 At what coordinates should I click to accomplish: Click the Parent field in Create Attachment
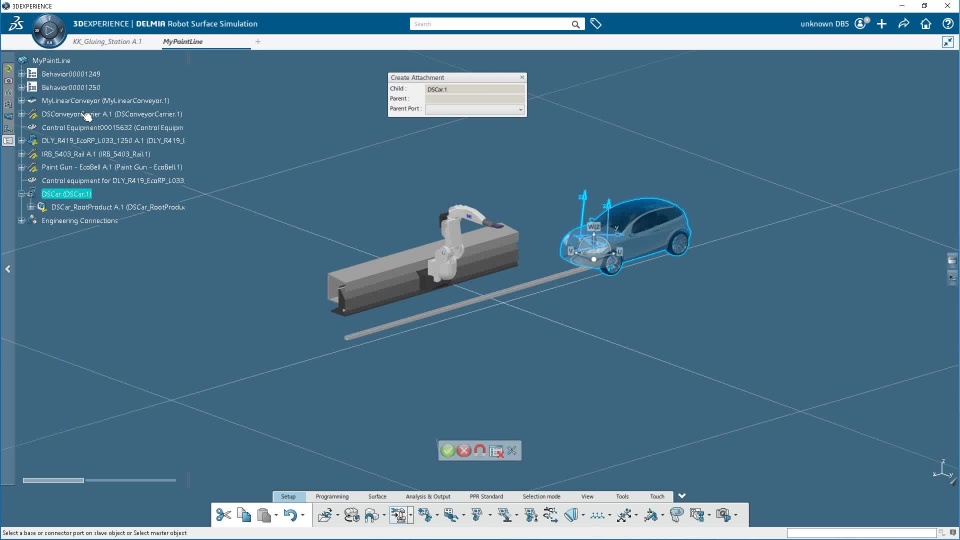point(474,99)
